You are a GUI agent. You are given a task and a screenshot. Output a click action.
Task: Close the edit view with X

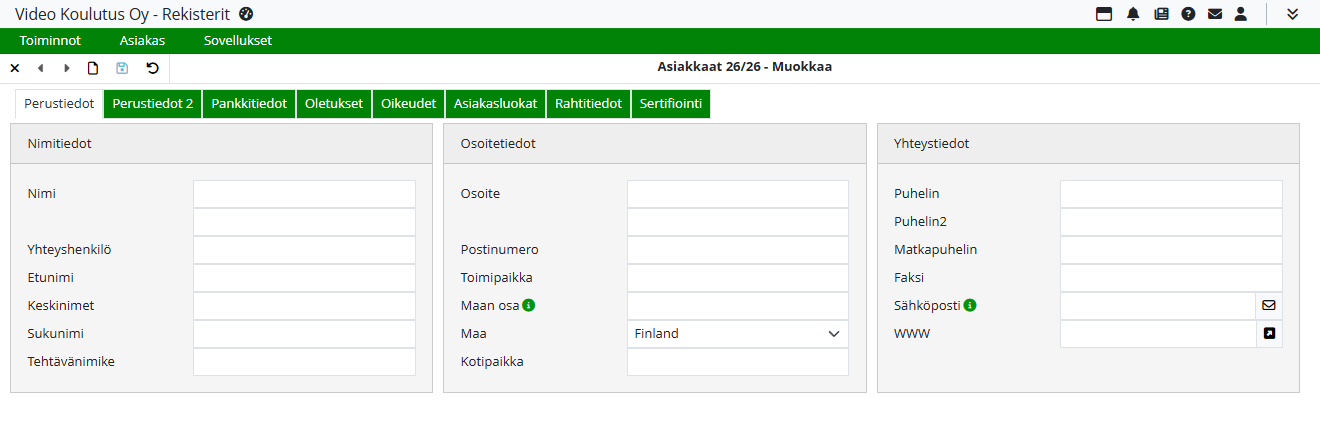pyautogui.click(x=15, y=68)
